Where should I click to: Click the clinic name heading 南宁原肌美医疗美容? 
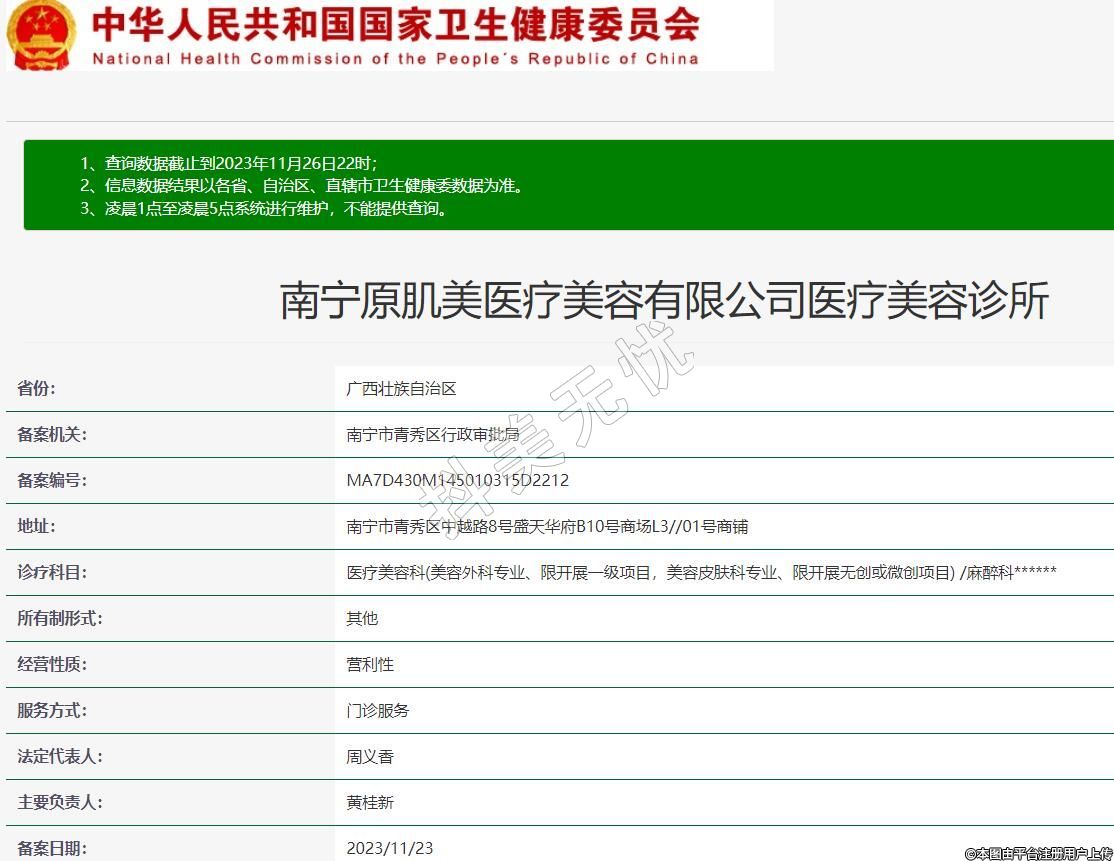coord(664,301)
